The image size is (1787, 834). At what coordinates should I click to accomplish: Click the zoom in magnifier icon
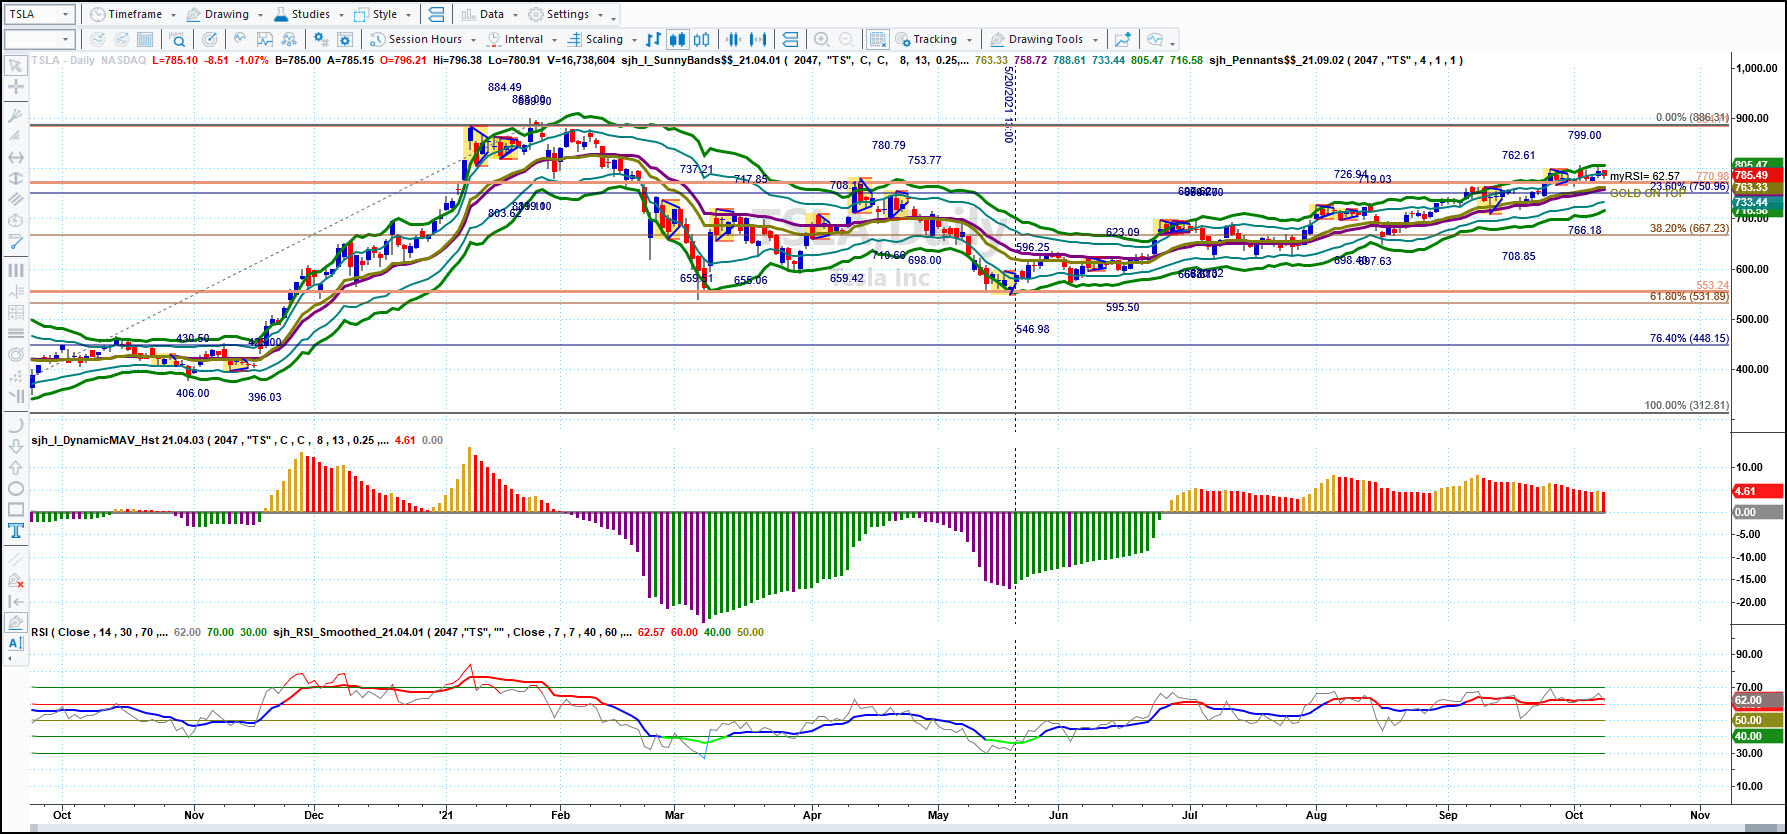[821, 39]
